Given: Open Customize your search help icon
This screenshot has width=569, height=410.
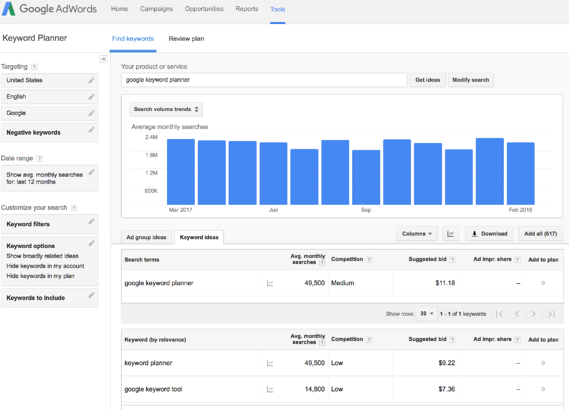Looking at the screenshot, I should coord(74,208).
